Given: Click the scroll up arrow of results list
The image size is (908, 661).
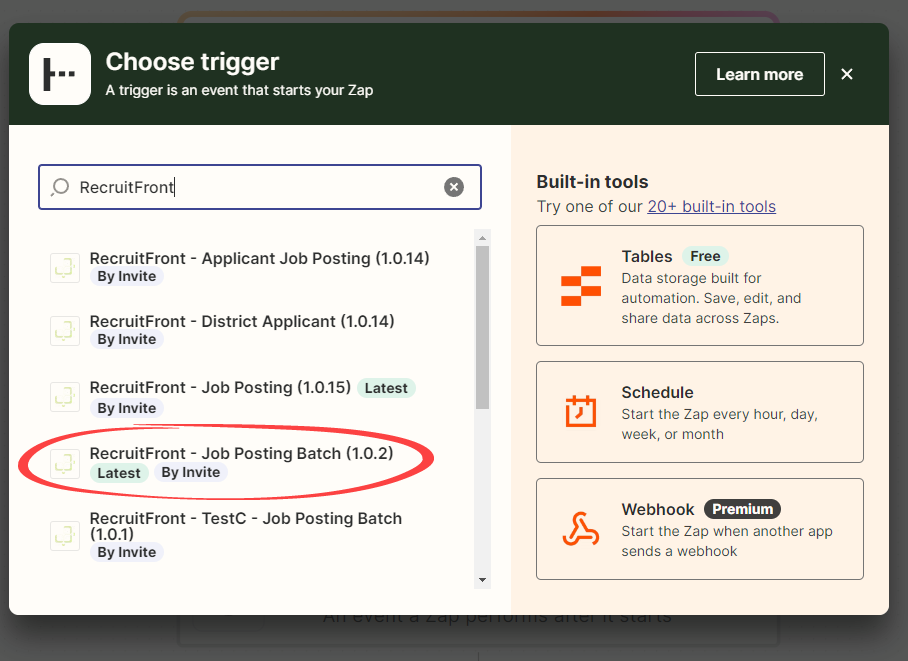Looking at the screenshot, I should [482, 238].
